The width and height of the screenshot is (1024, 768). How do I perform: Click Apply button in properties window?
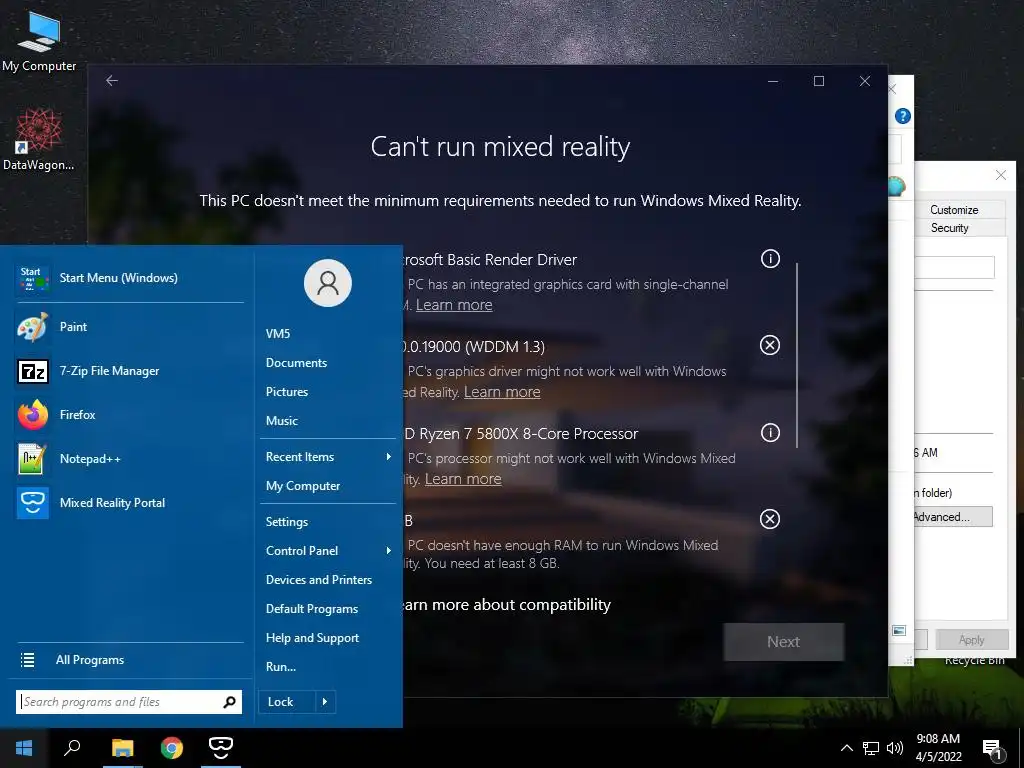971,640
